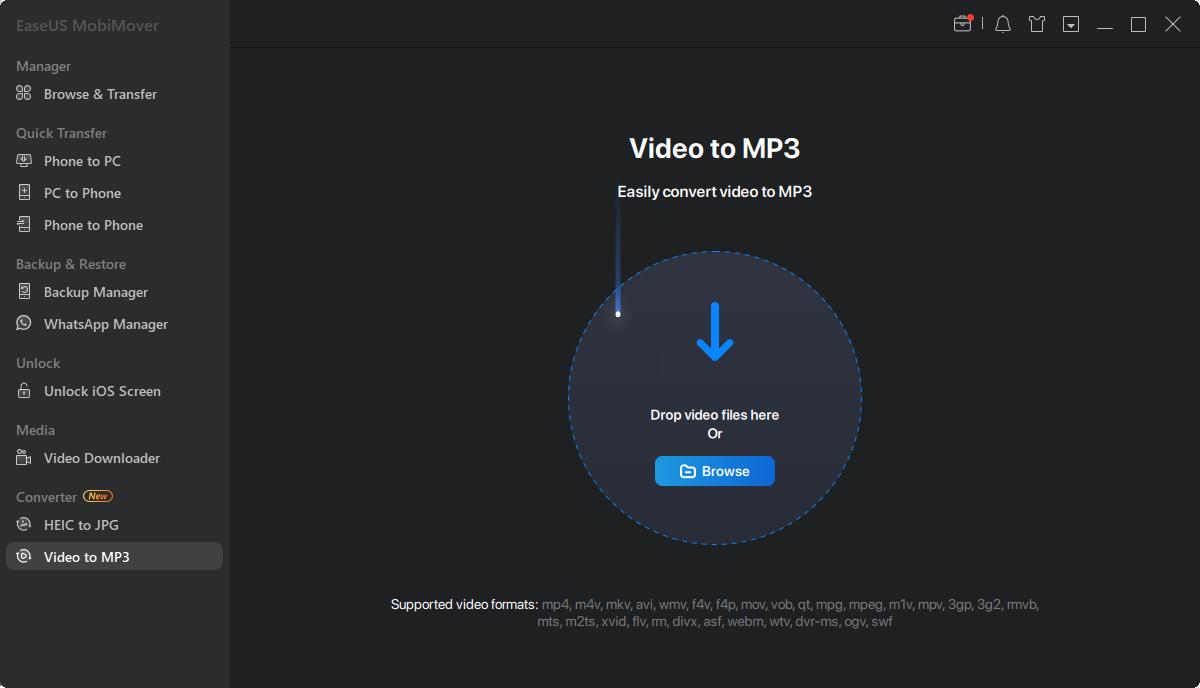Open Backup Manager

tap(114, 292)
